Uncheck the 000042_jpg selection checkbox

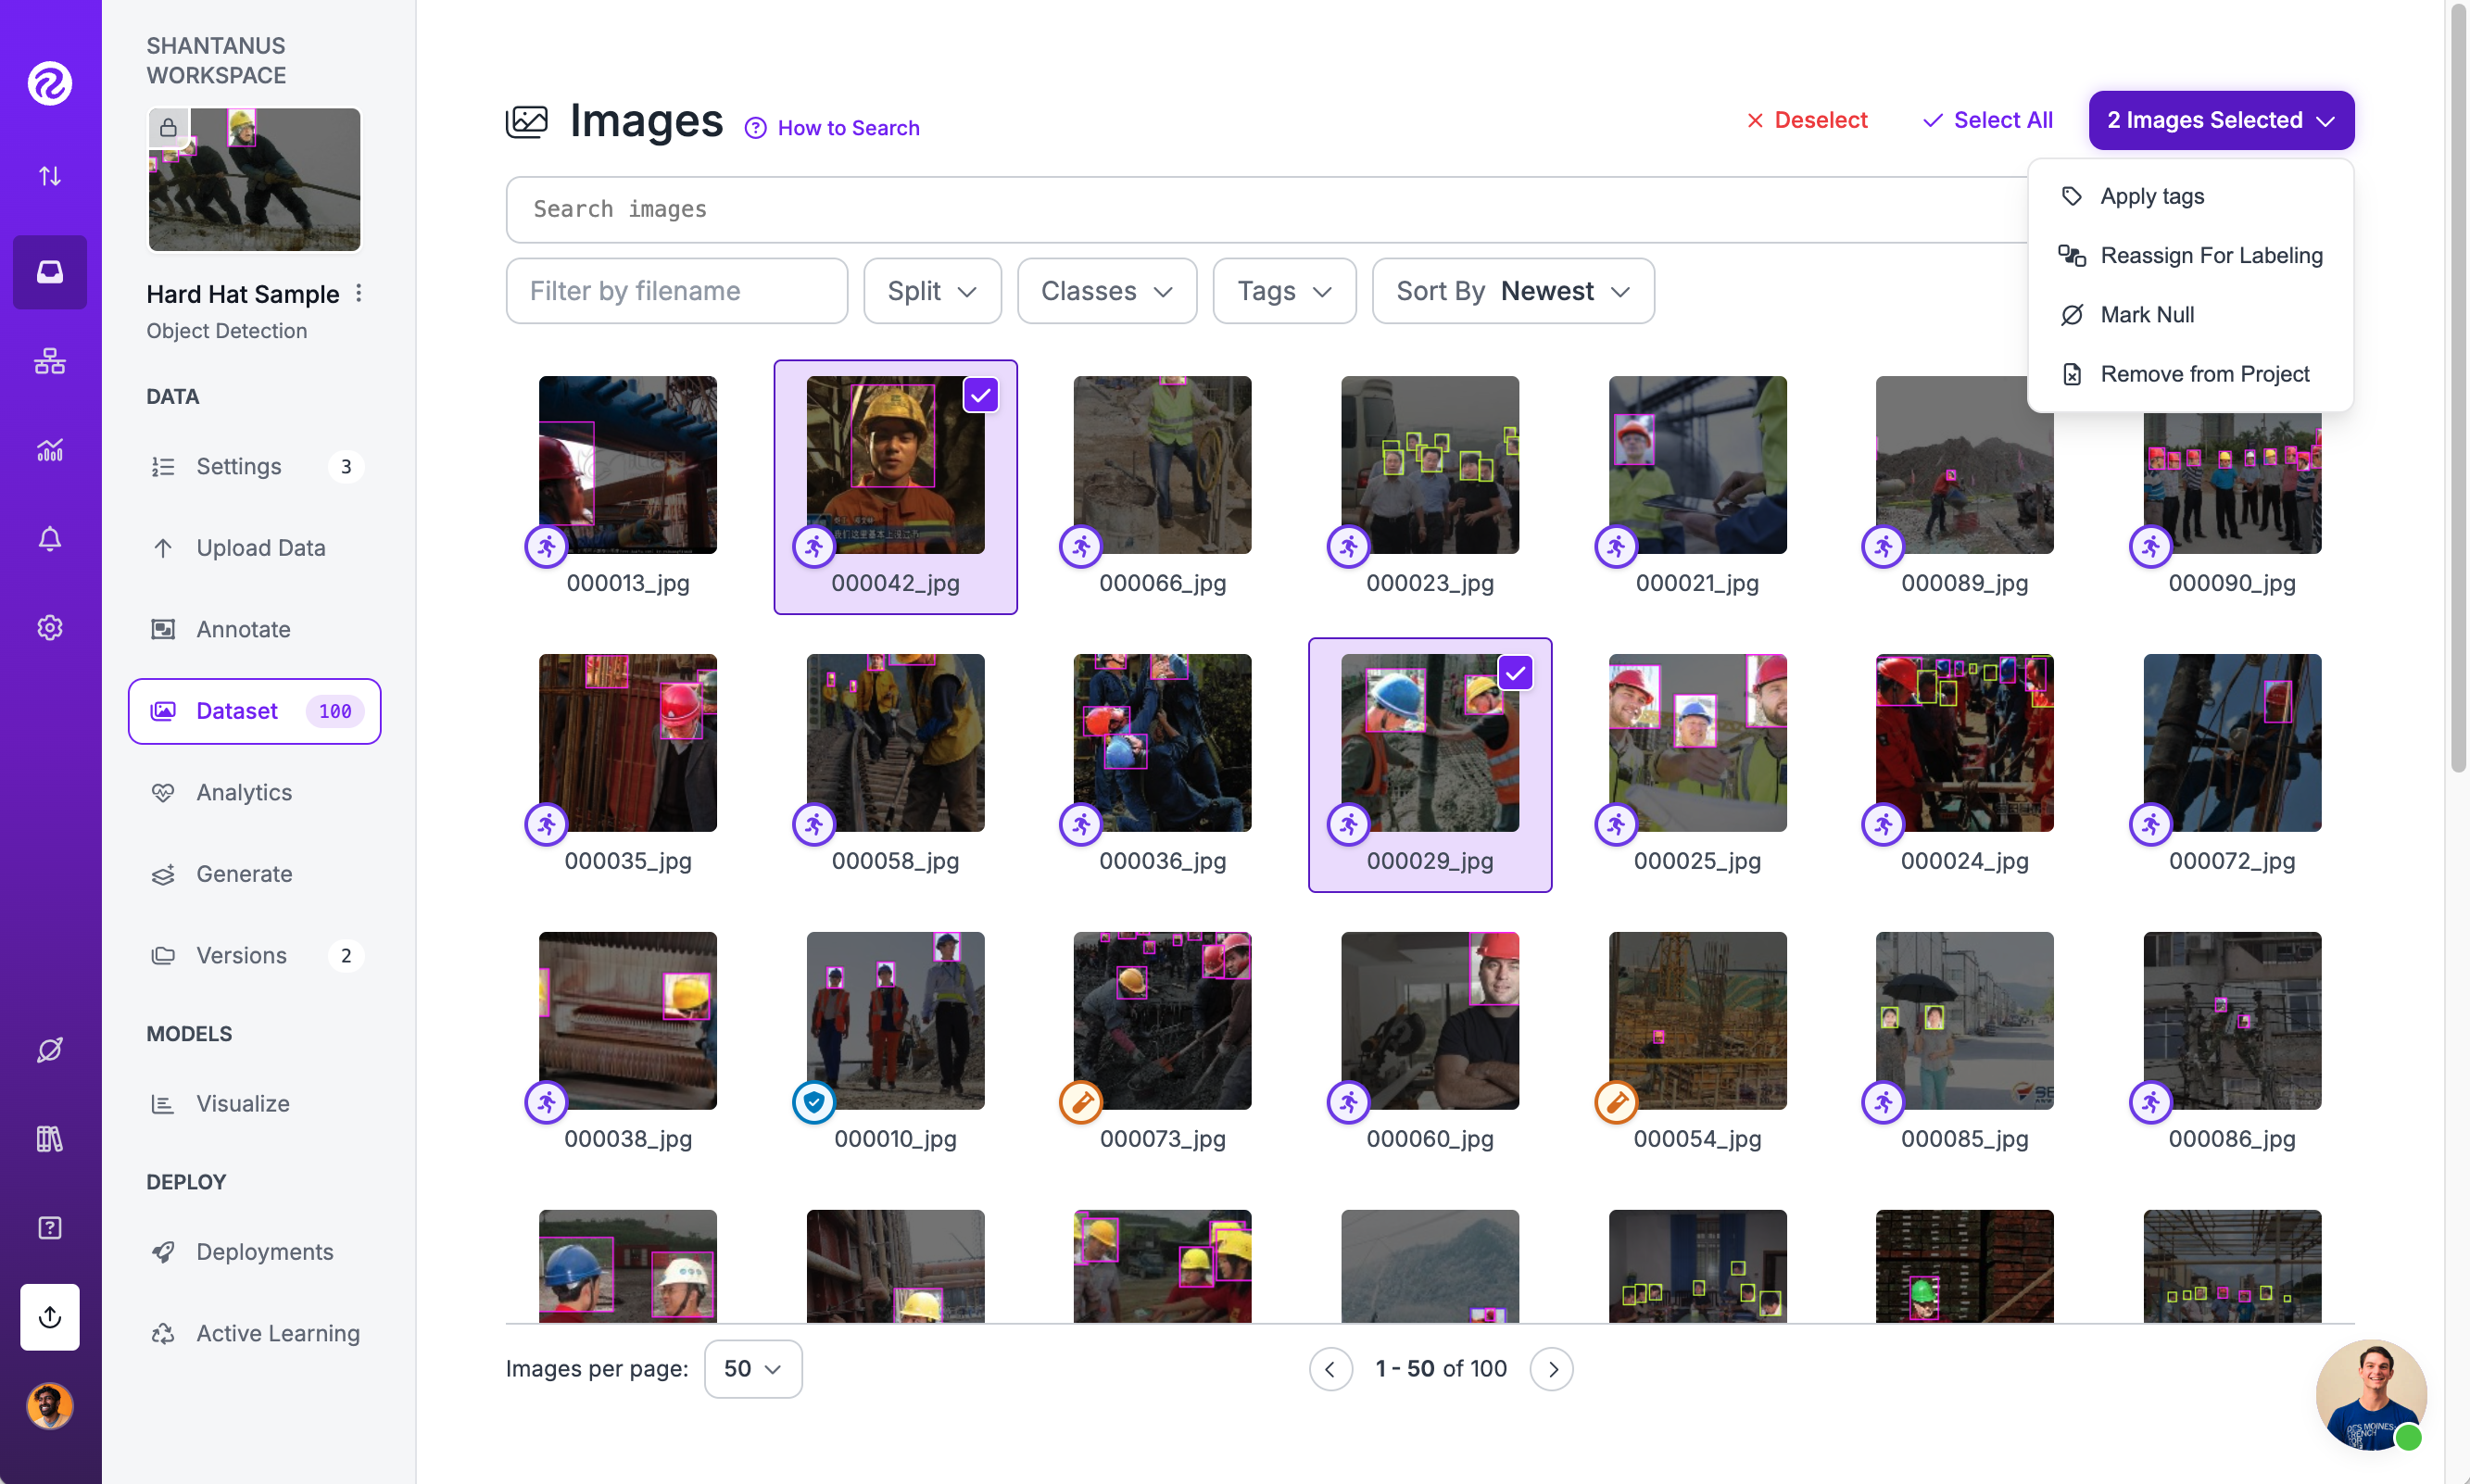coord(980,395)
